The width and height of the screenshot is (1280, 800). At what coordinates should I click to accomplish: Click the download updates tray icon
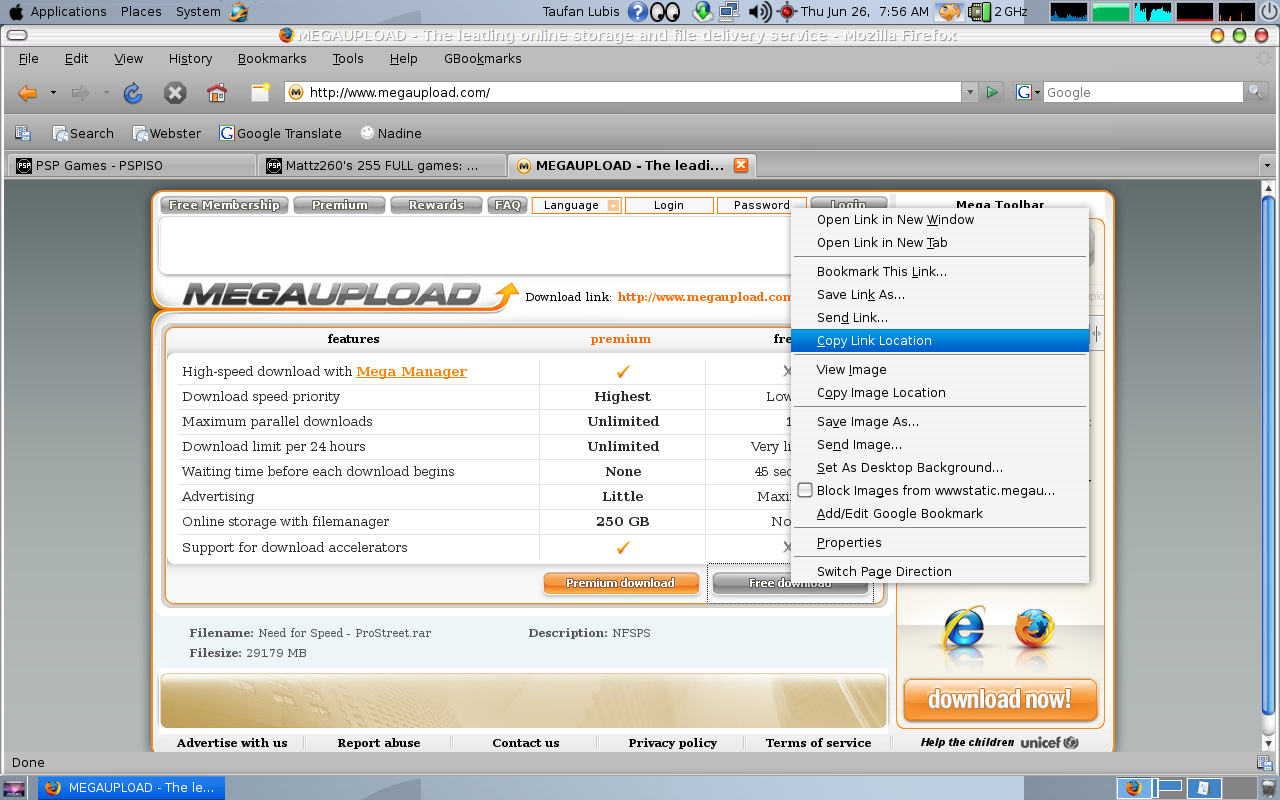[703, 12]
